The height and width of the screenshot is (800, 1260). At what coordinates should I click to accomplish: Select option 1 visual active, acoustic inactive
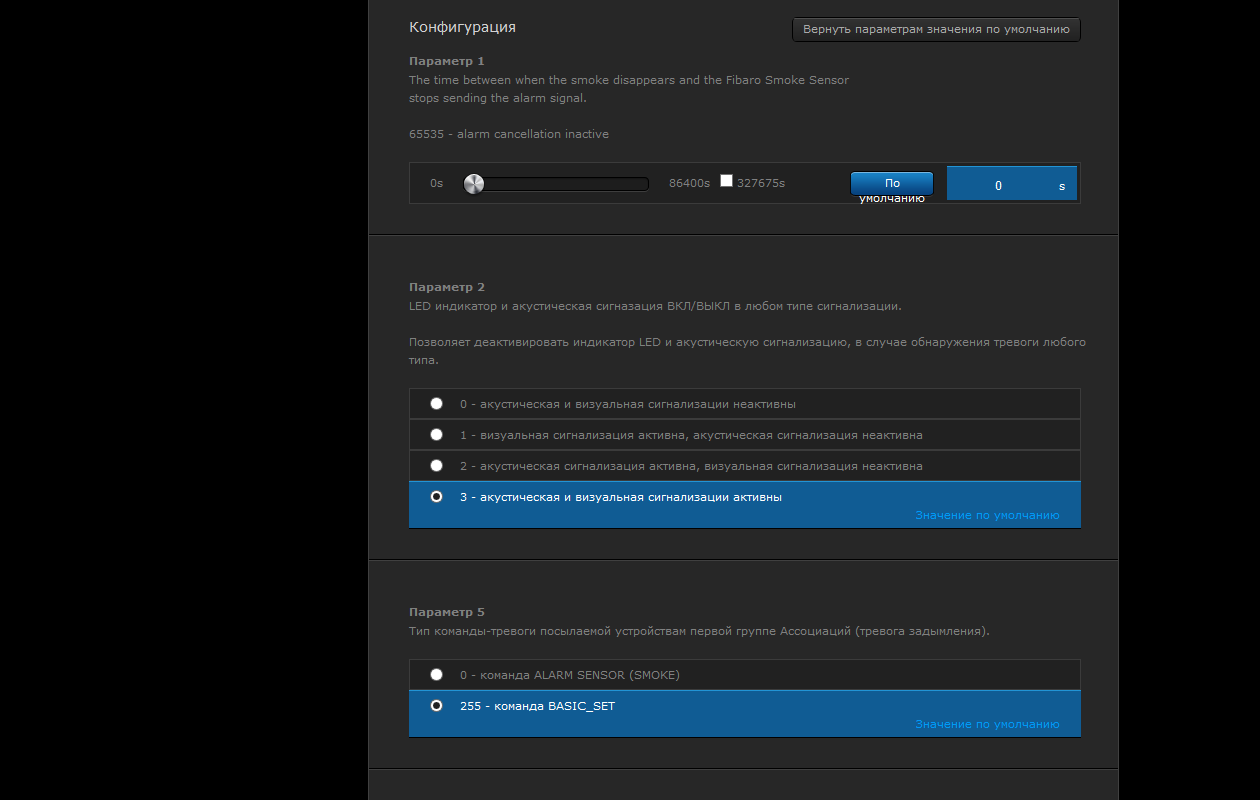click(436, 435)
